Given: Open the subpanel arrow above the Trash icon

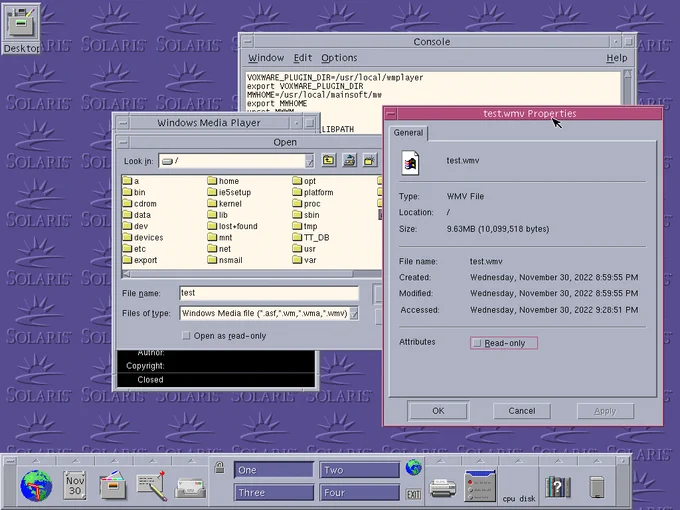Looking at the screenshot, I should (597, 461).
